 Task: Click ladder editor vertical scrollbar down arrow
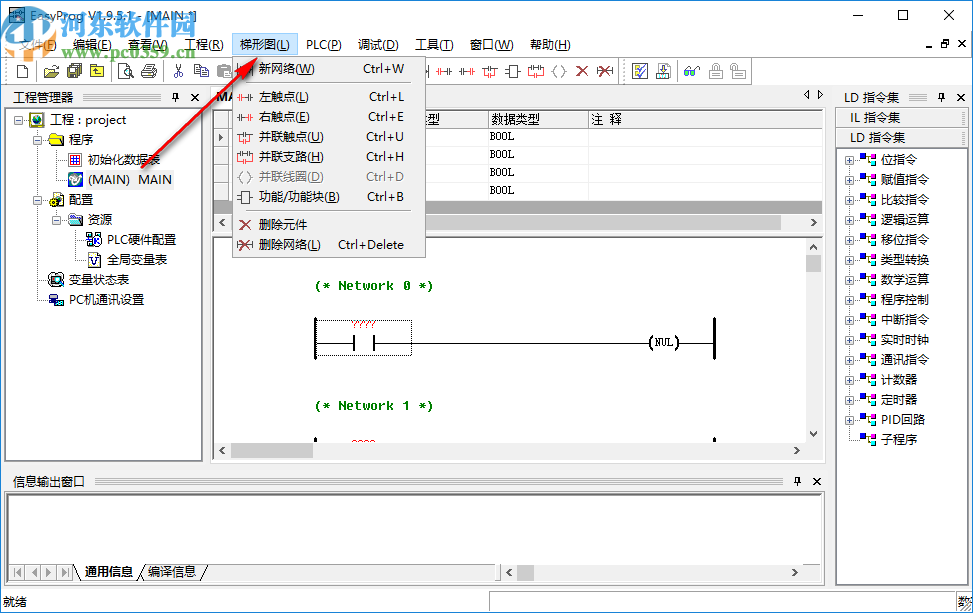coord(814,434)
